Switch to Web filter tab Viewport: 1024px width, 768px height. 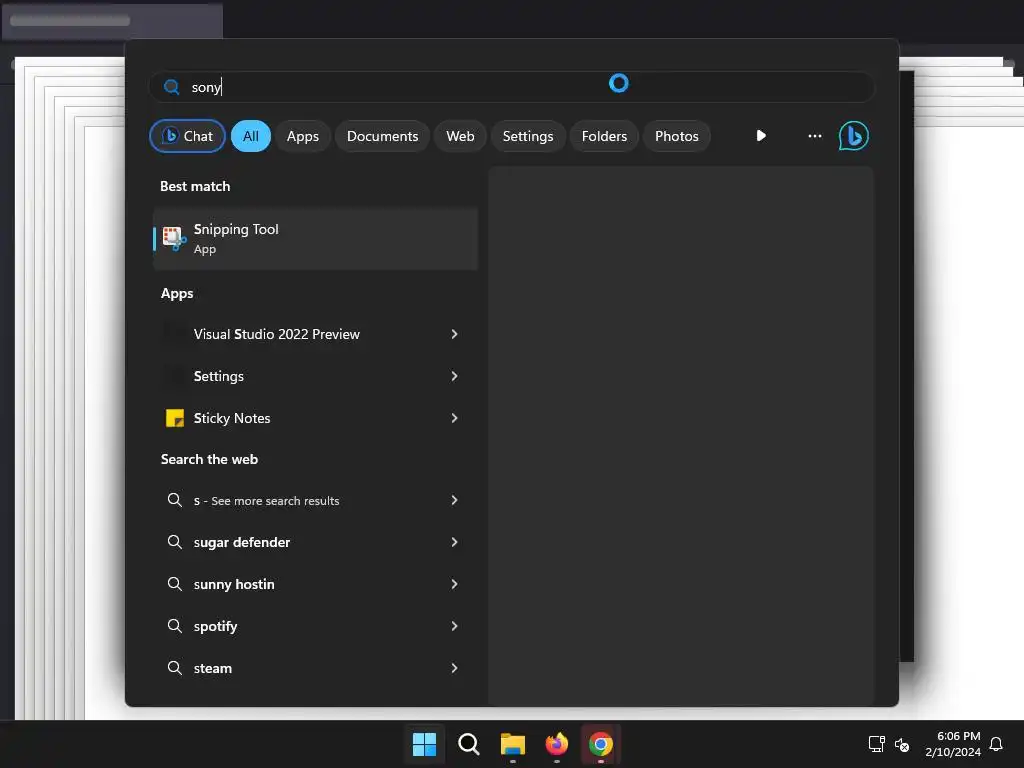[x=460, y=136]
